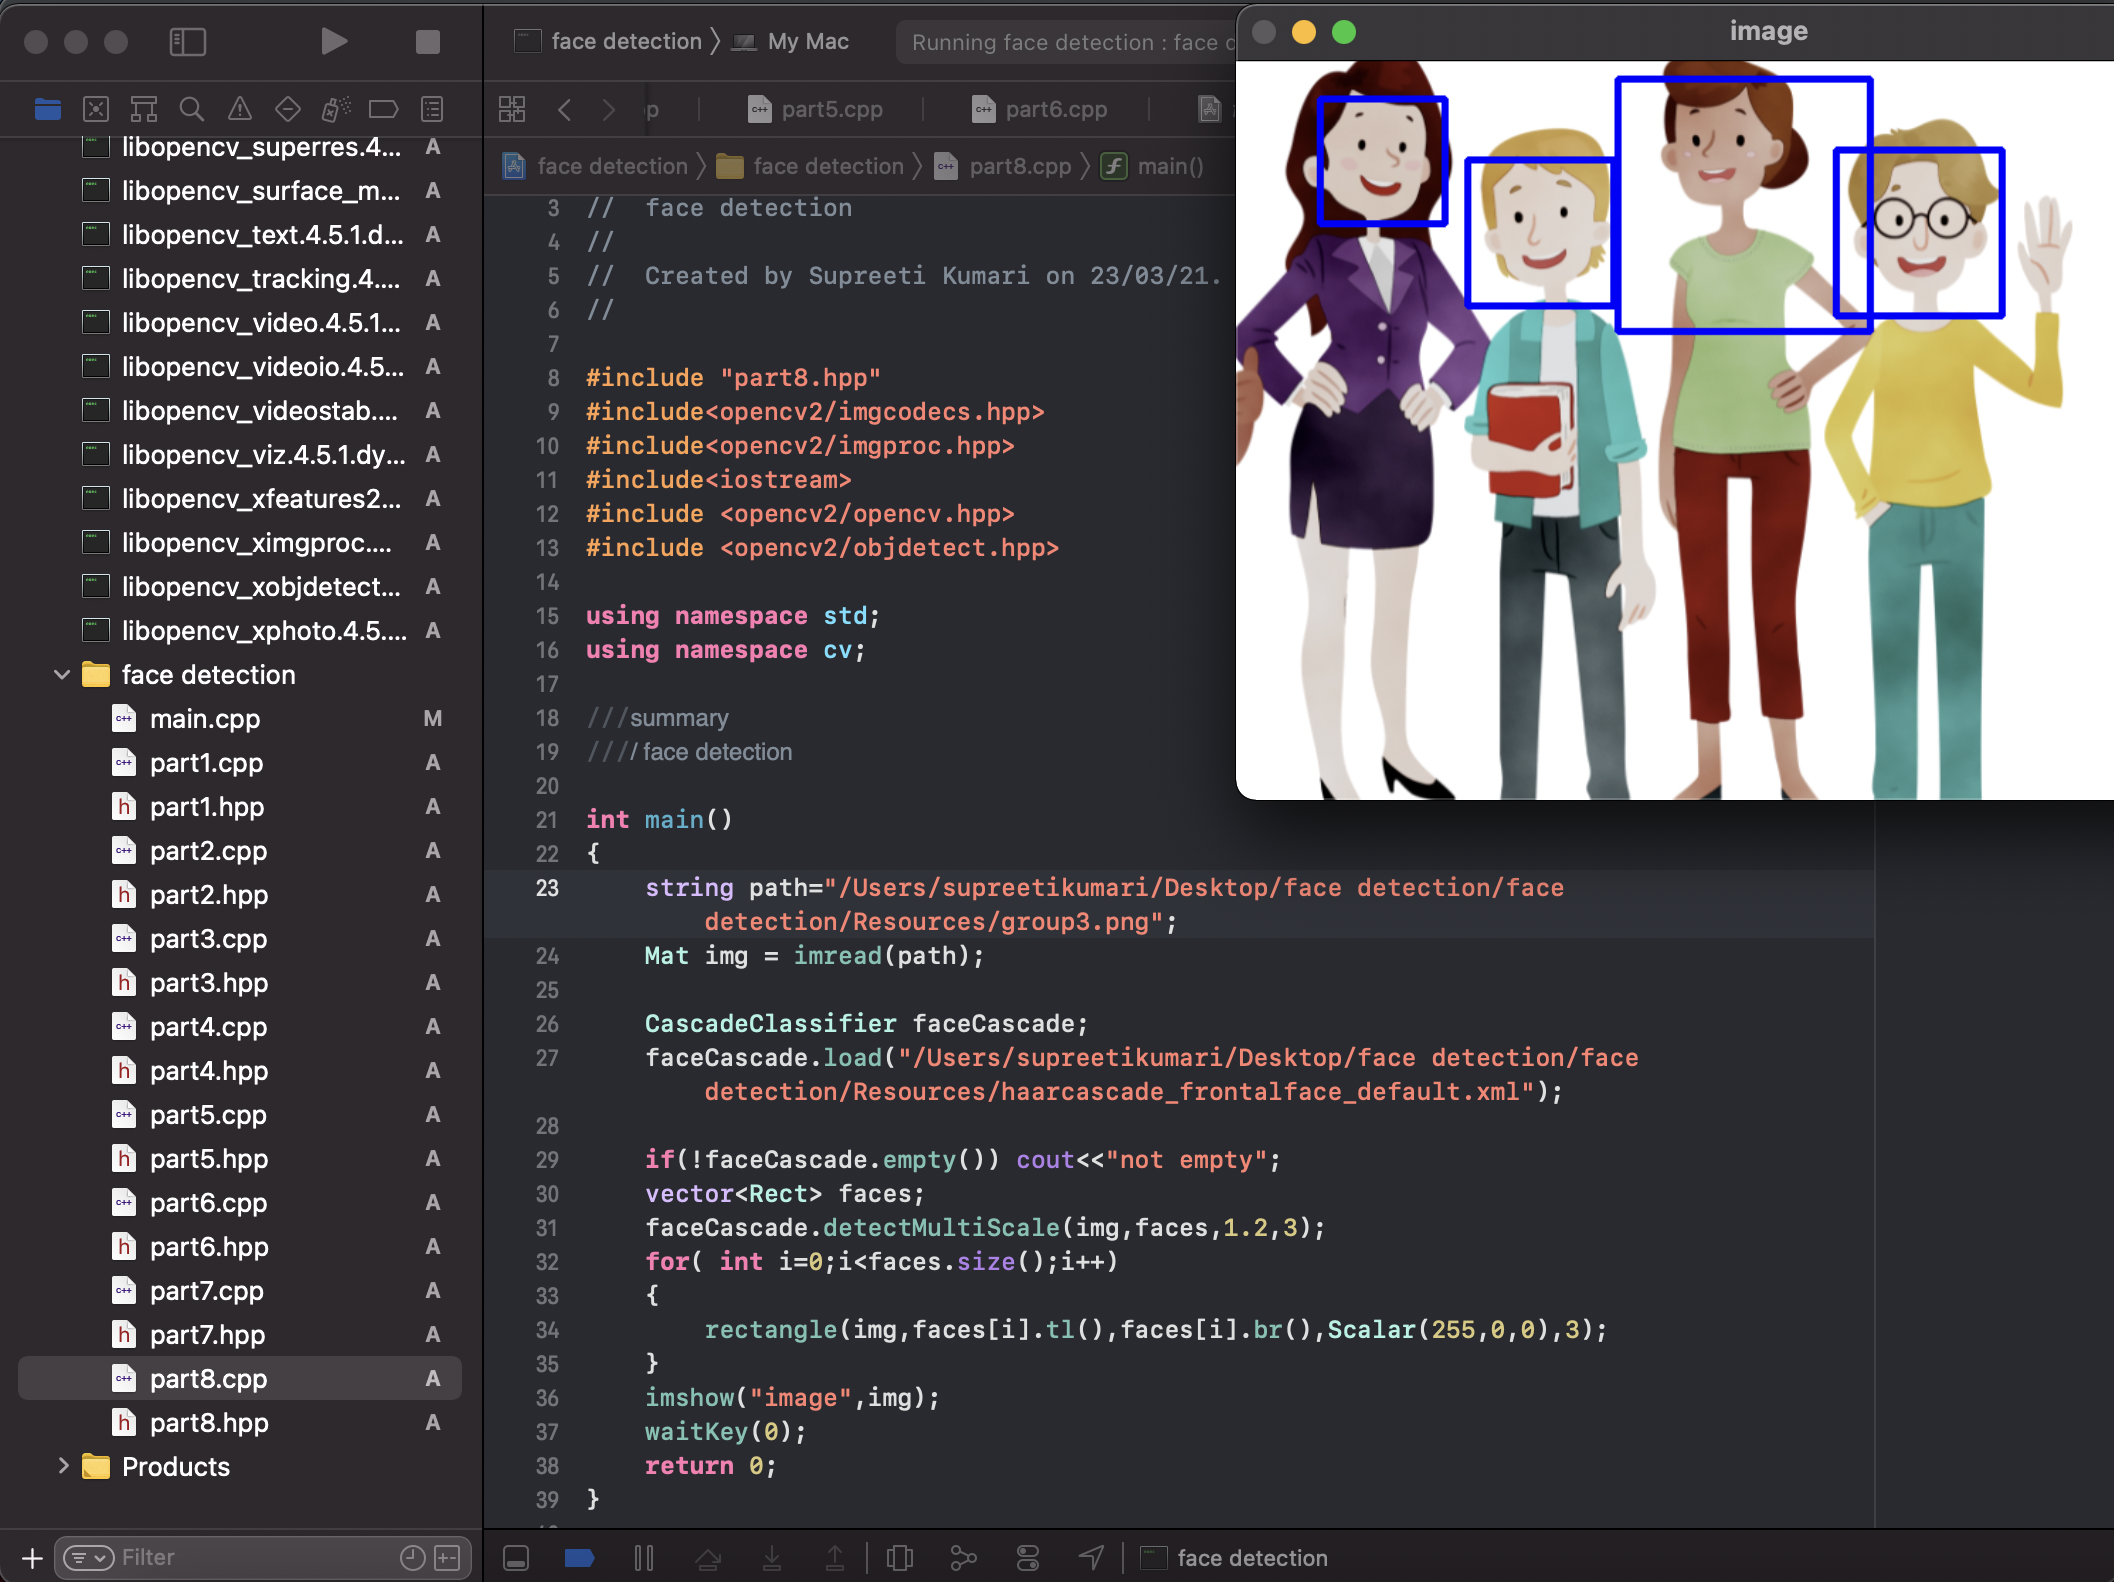Open the Test navigator diamond icon
Screen dimensions: 2114x1582
(288, 109)
